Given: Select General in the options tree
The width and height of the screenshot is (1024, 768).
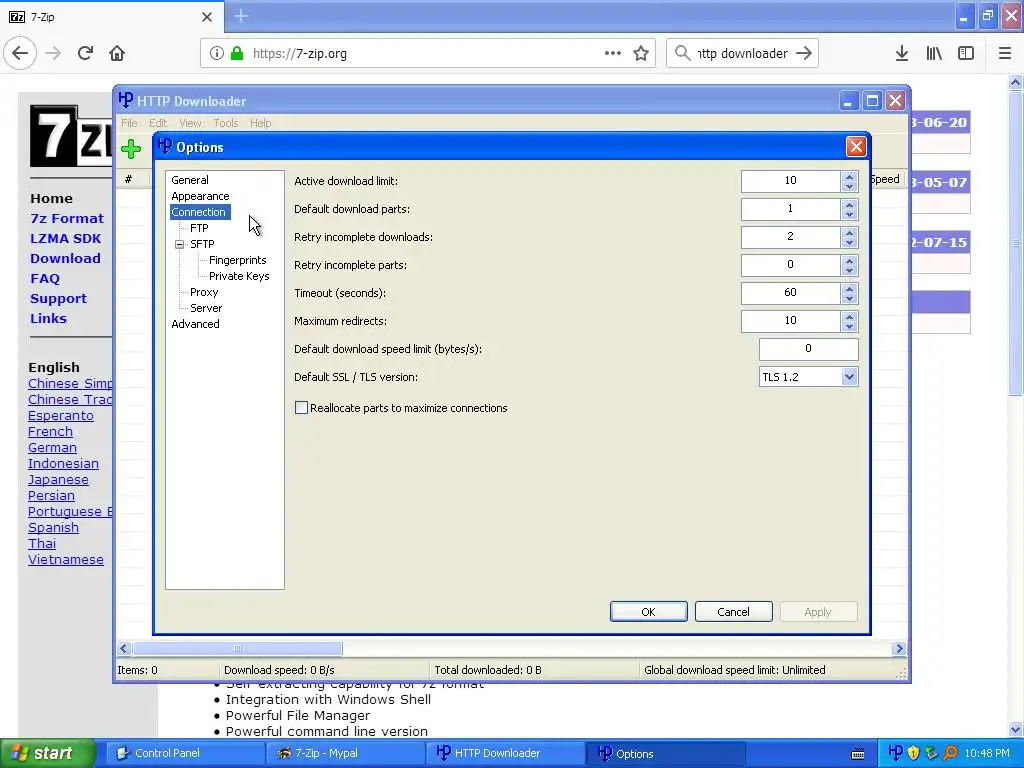Looking at the screenshot, I should coord(190,180).
